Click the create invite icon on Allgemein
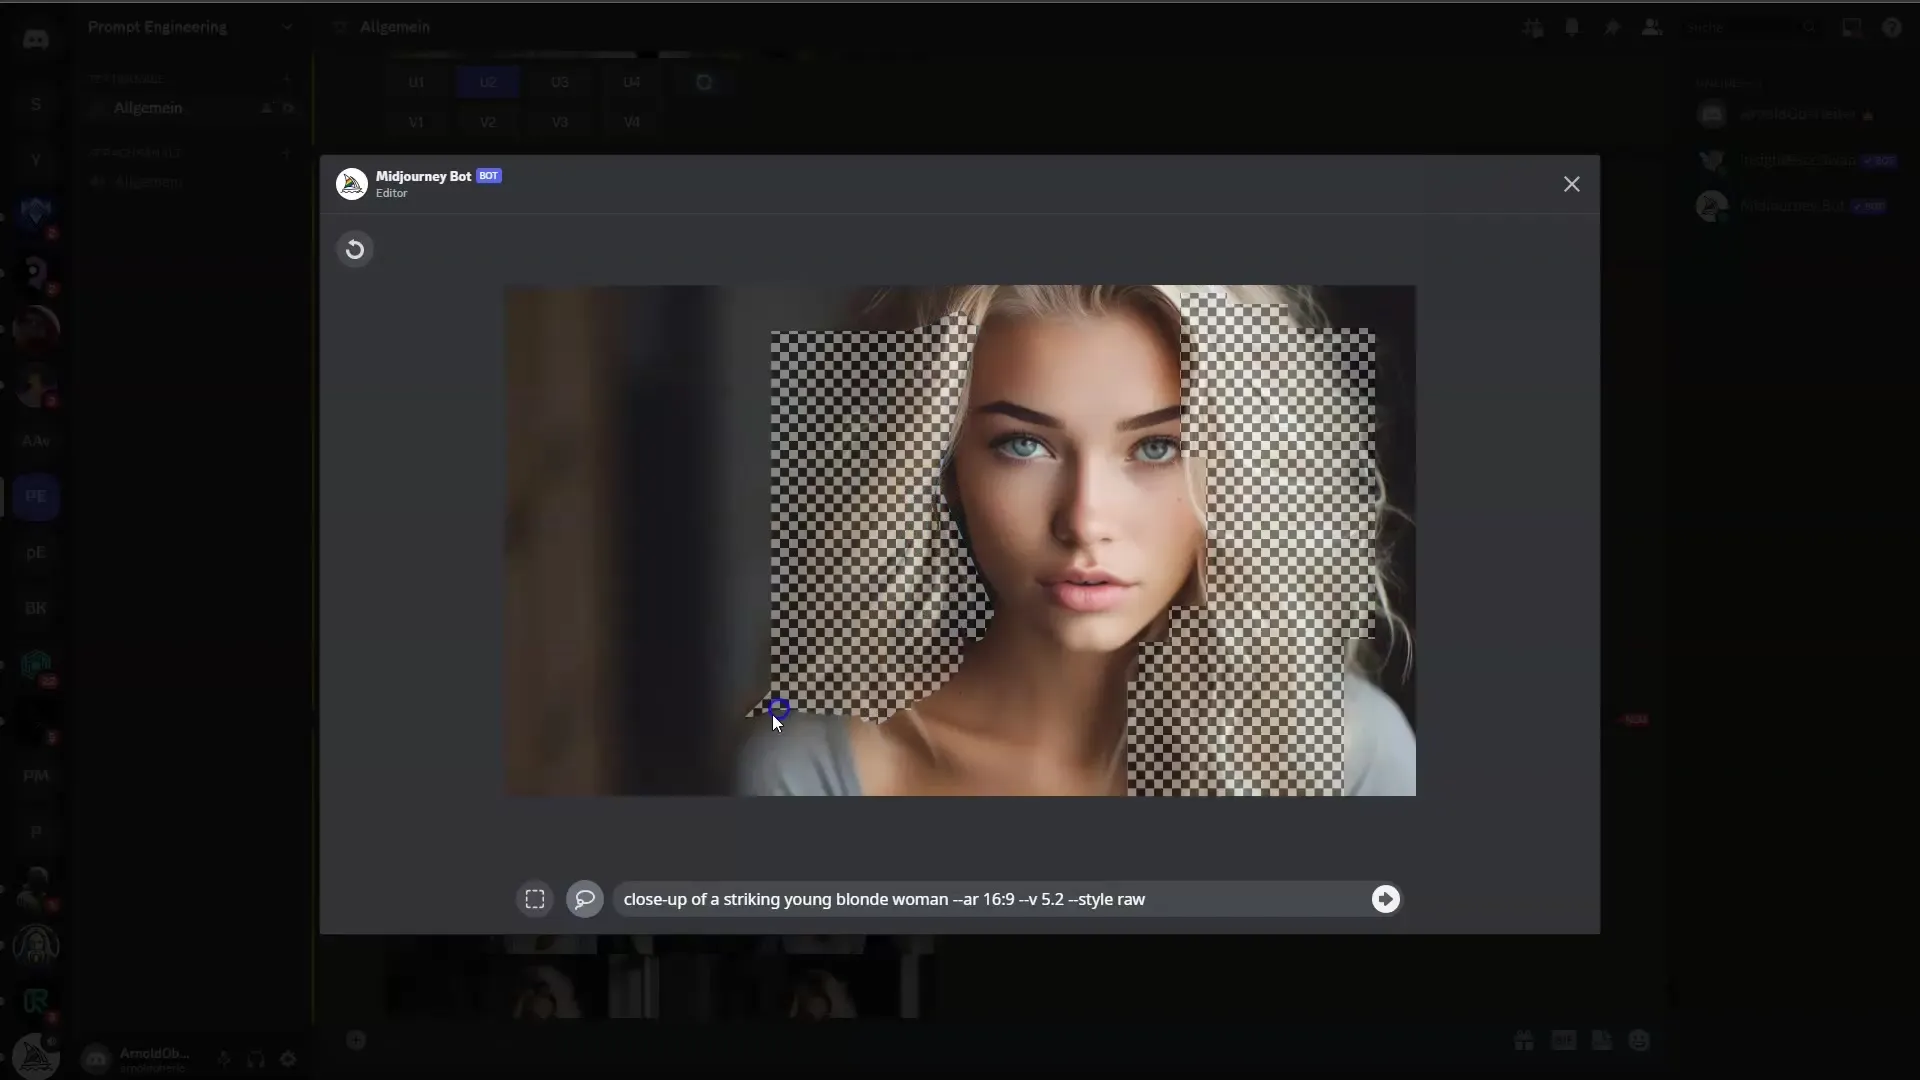This screenshot has height=1080, width=1920. [267, 108]
